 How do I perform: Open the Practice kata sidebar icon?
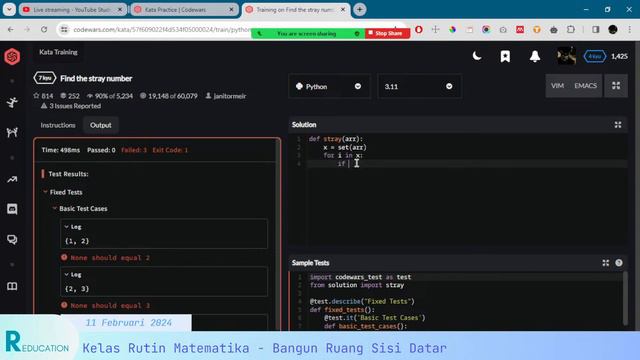tap(12, 102)
